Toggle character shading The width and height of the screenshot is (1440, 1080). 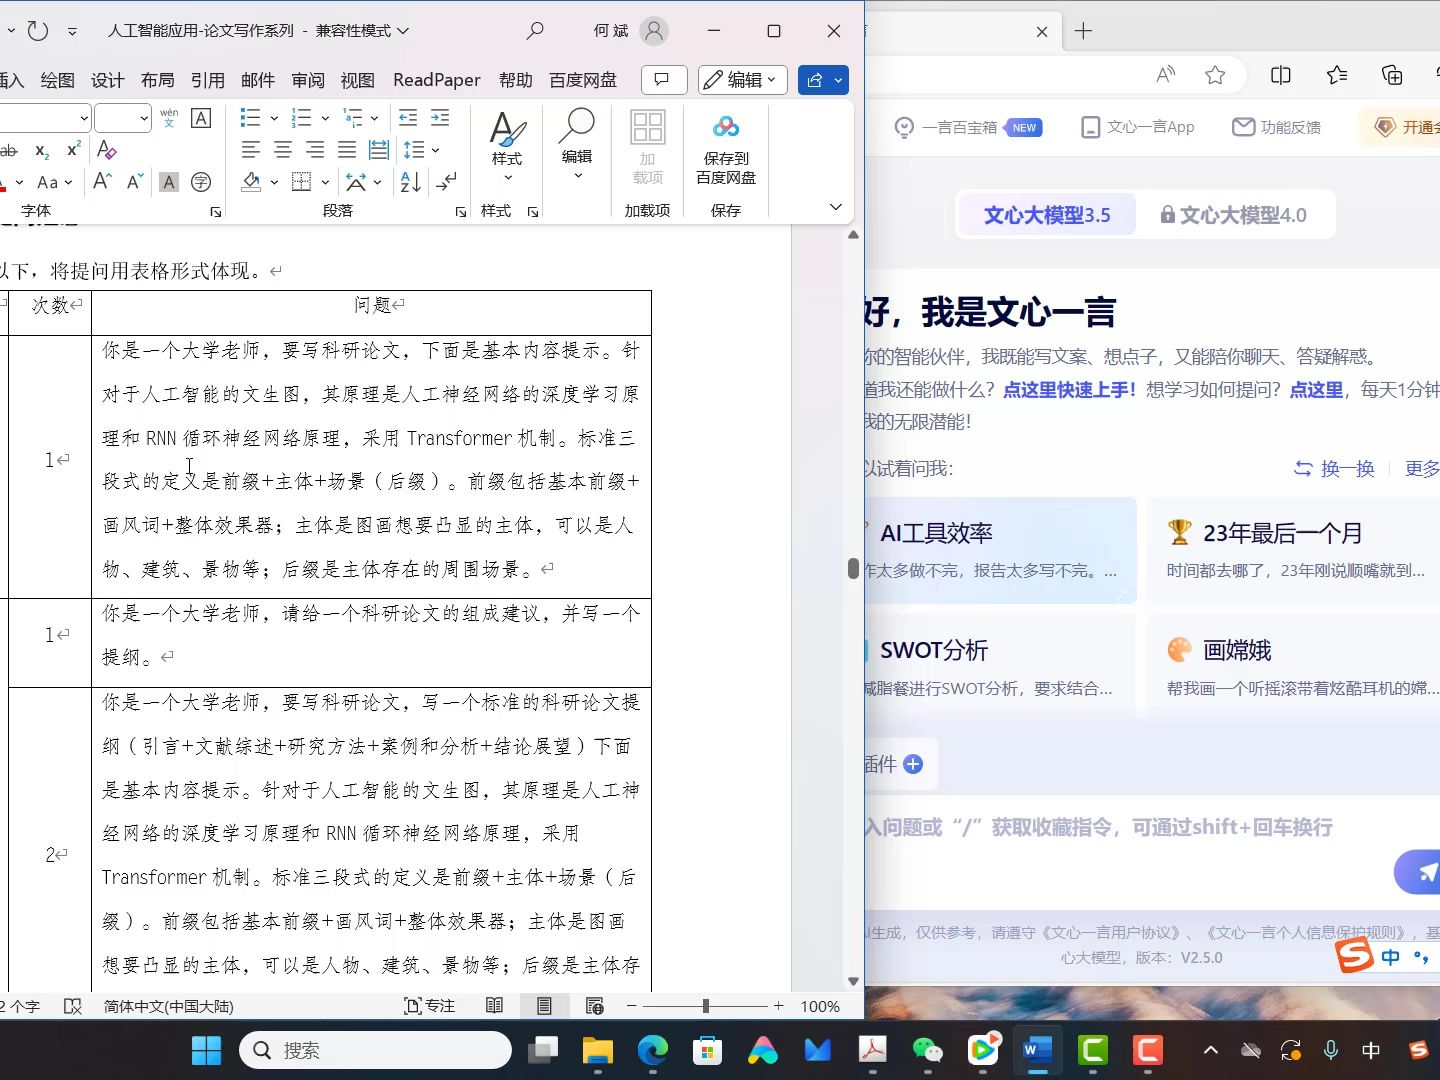click(x=169, y=182)
